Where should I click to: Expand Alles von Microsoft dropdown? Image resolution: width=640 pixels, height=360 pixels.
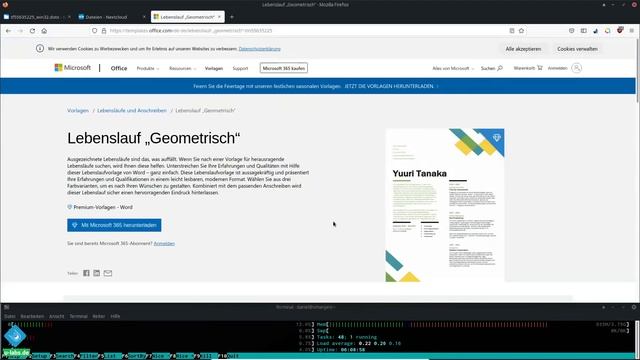pos(453,69)
